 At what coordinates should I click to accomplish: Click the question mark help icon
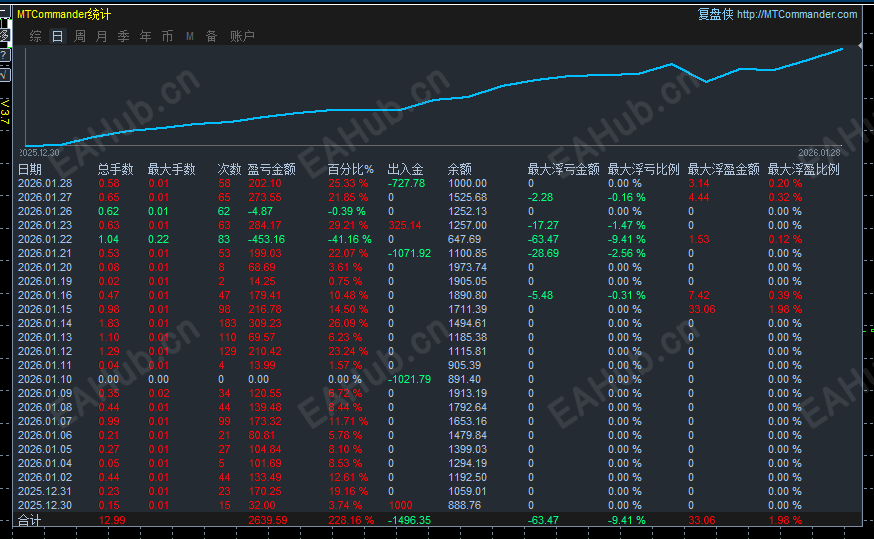pos(3,55)
